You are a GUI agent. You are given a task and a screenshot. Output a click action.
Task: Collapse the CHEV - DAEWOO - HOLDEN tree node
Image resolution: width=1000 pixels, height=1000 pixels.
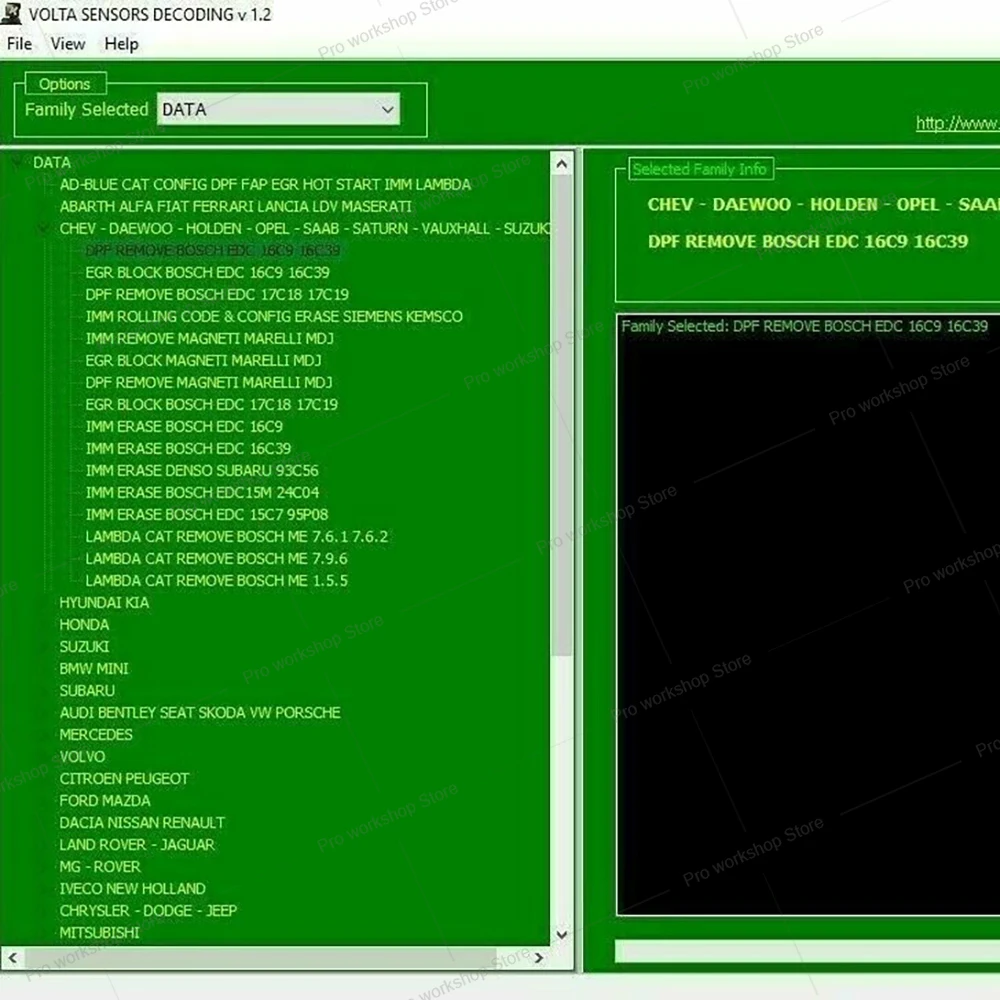[x=43, y=228]
